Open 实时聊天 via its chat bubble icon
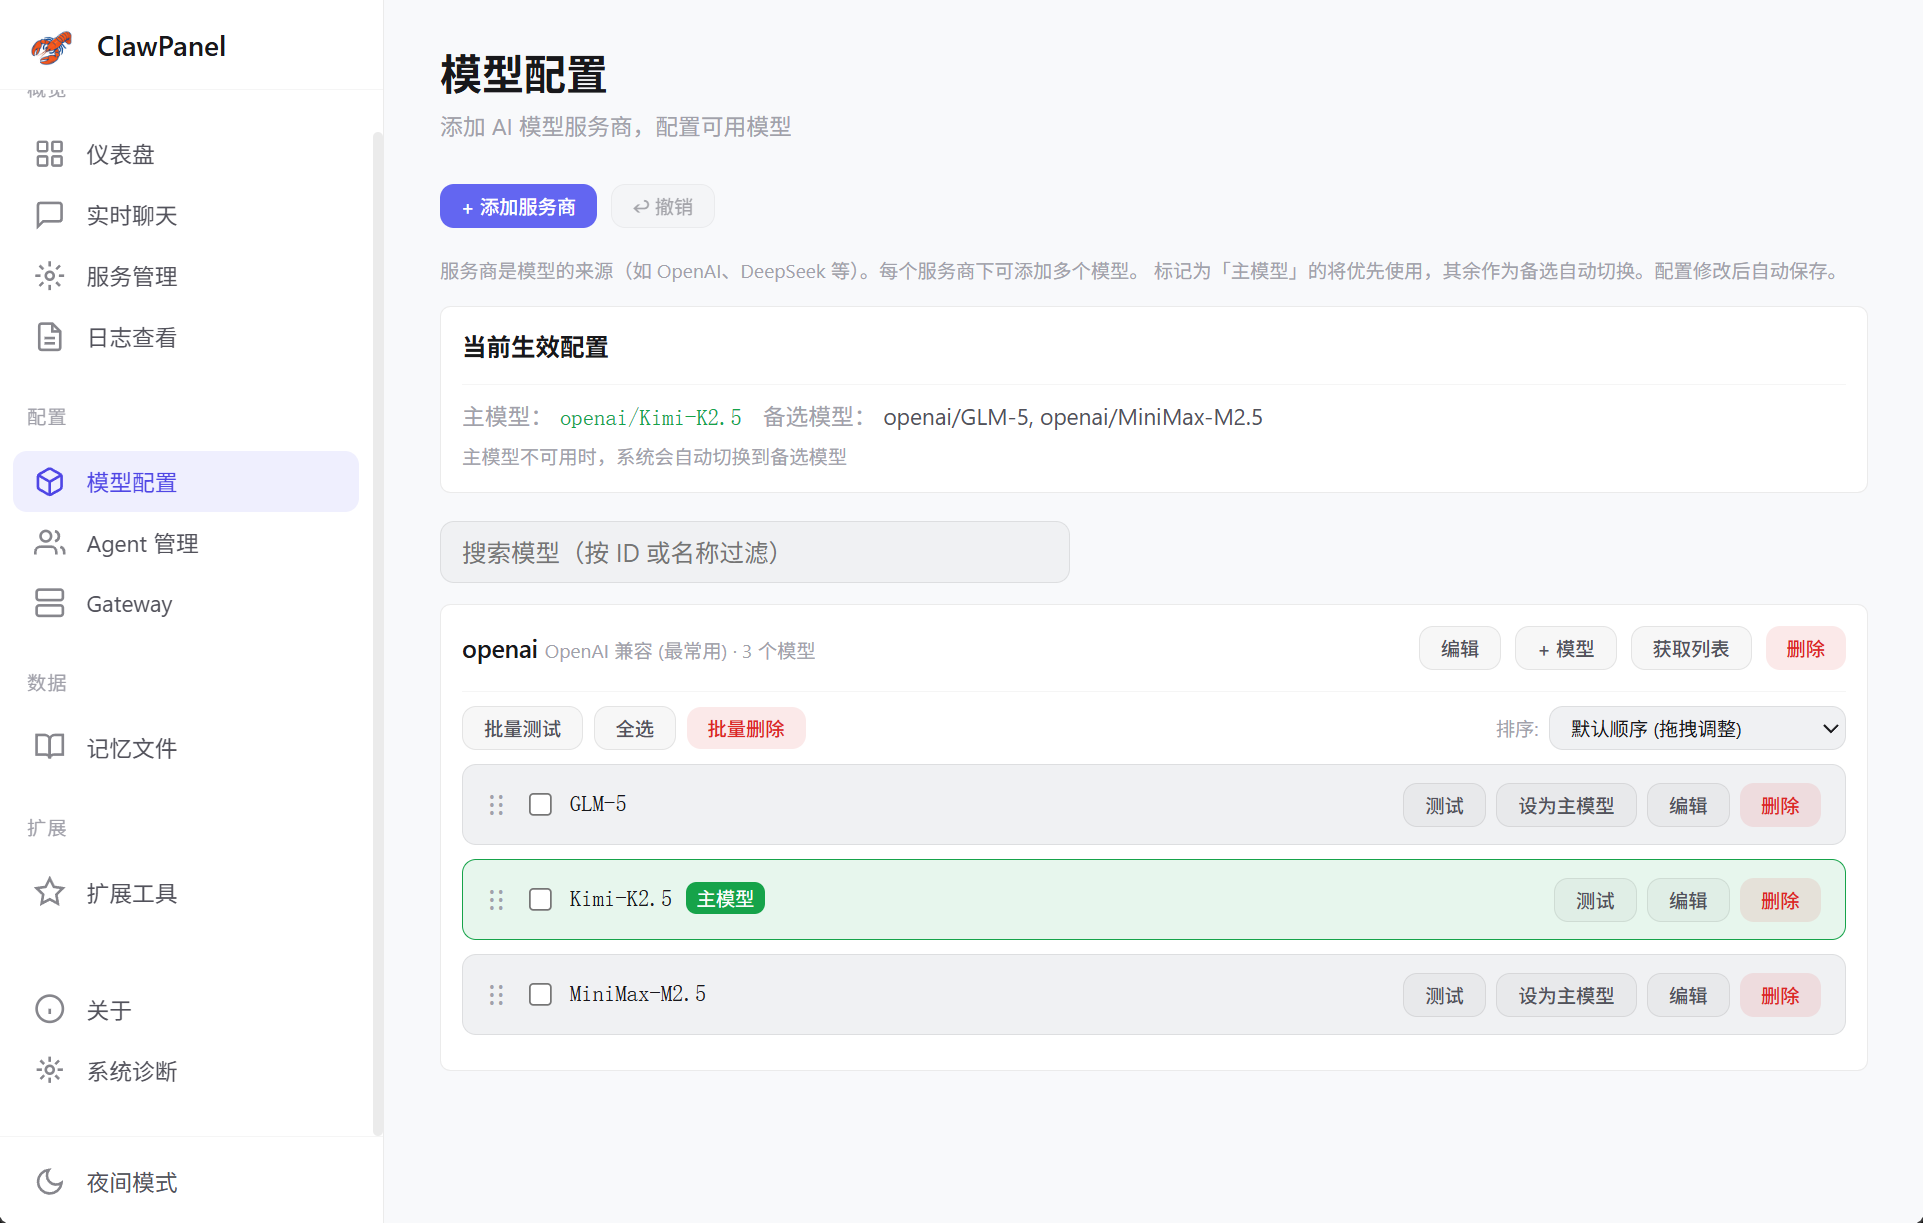 point(50,214)
